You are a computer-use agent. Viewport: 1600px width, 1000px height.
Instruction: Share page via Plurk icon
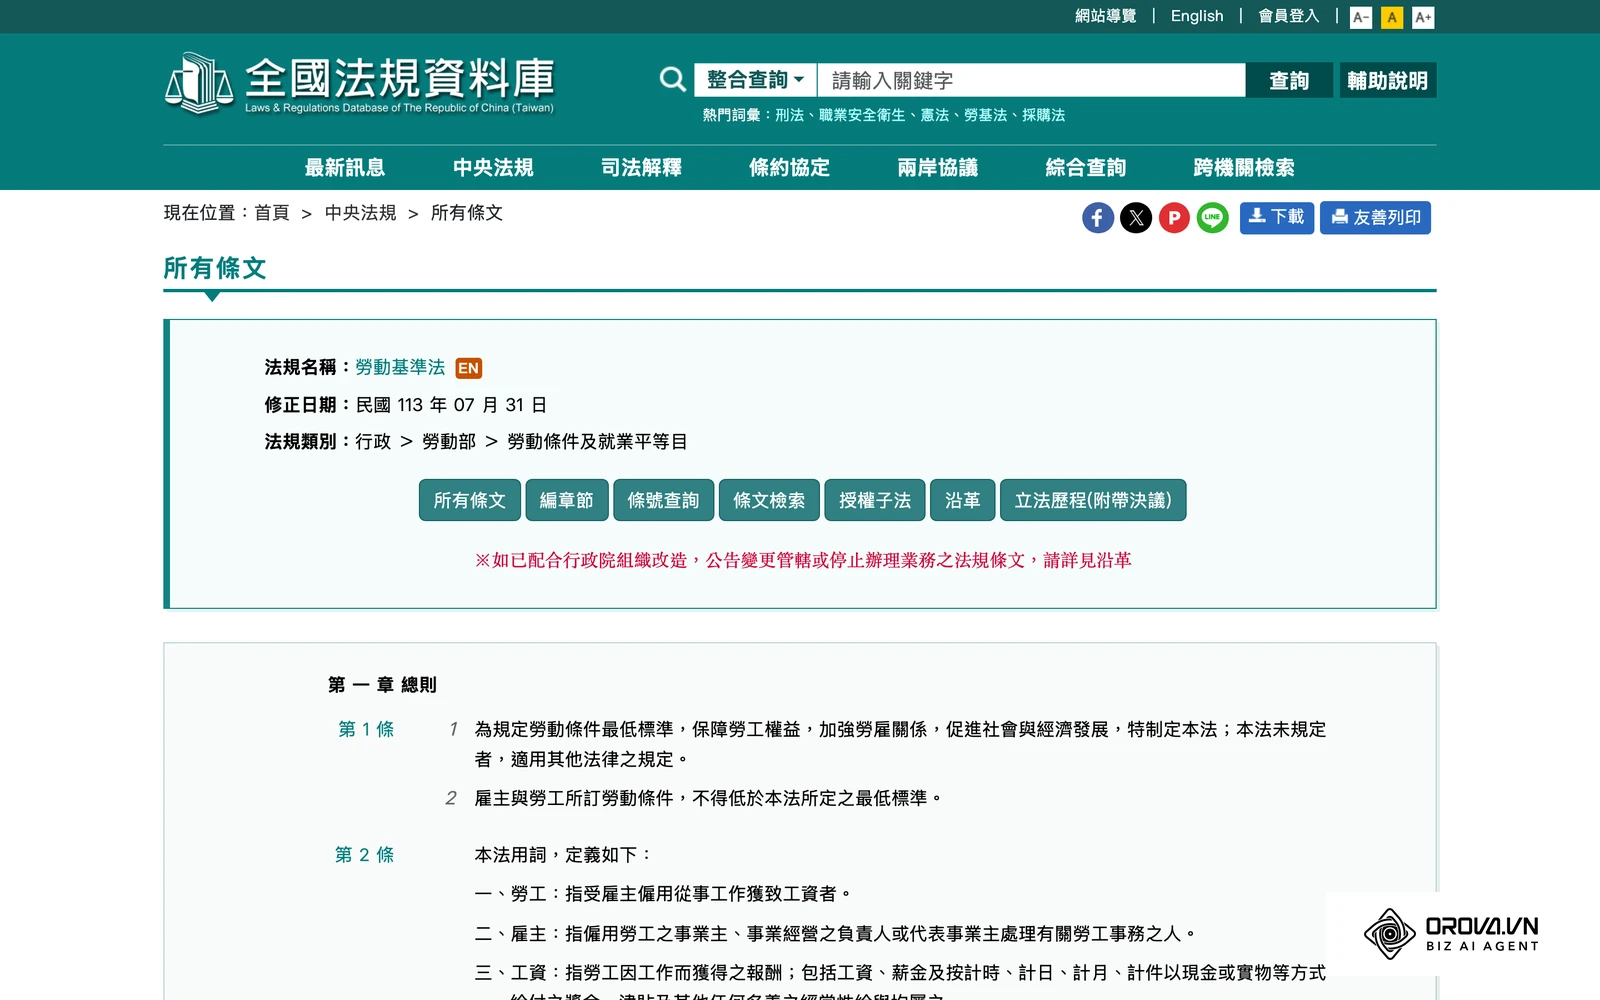click(1174, 218)
